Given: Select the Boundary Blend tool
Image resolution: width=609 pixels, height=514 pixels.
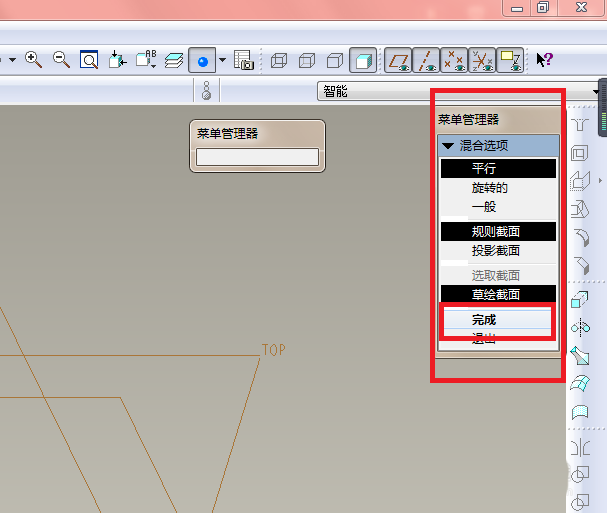Looking at the screenshot, I should pos(580,384).
